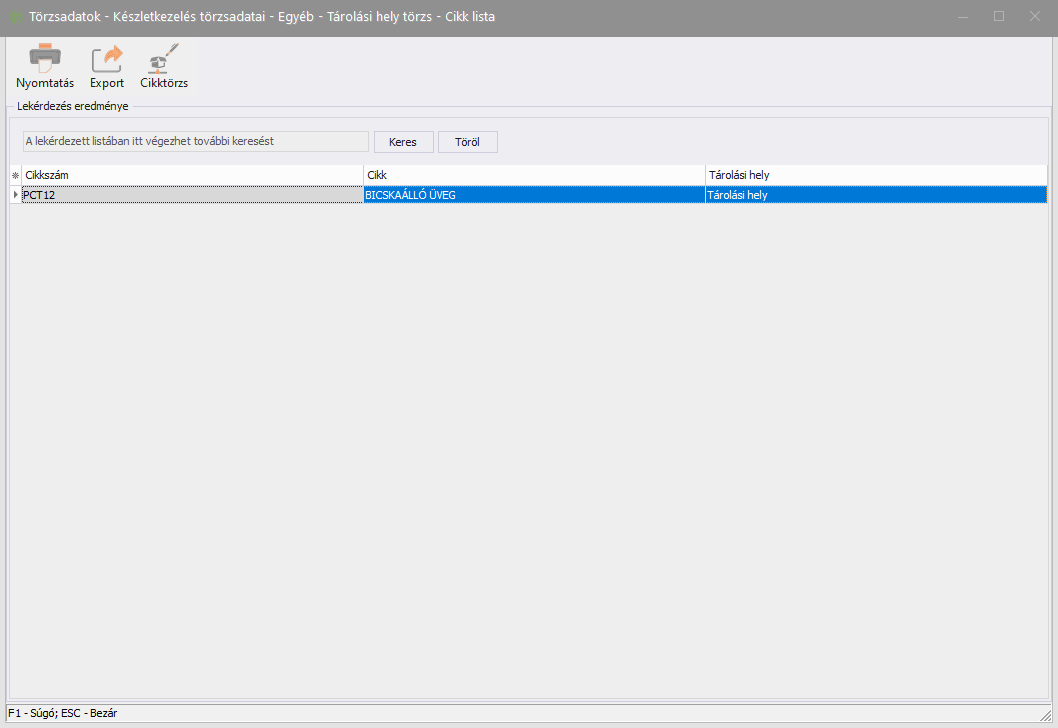This screenshot has width=1058, height=728.
Task: Maximize the Cikk lista window
Action: pyautogui.click(x=999, y=17)
